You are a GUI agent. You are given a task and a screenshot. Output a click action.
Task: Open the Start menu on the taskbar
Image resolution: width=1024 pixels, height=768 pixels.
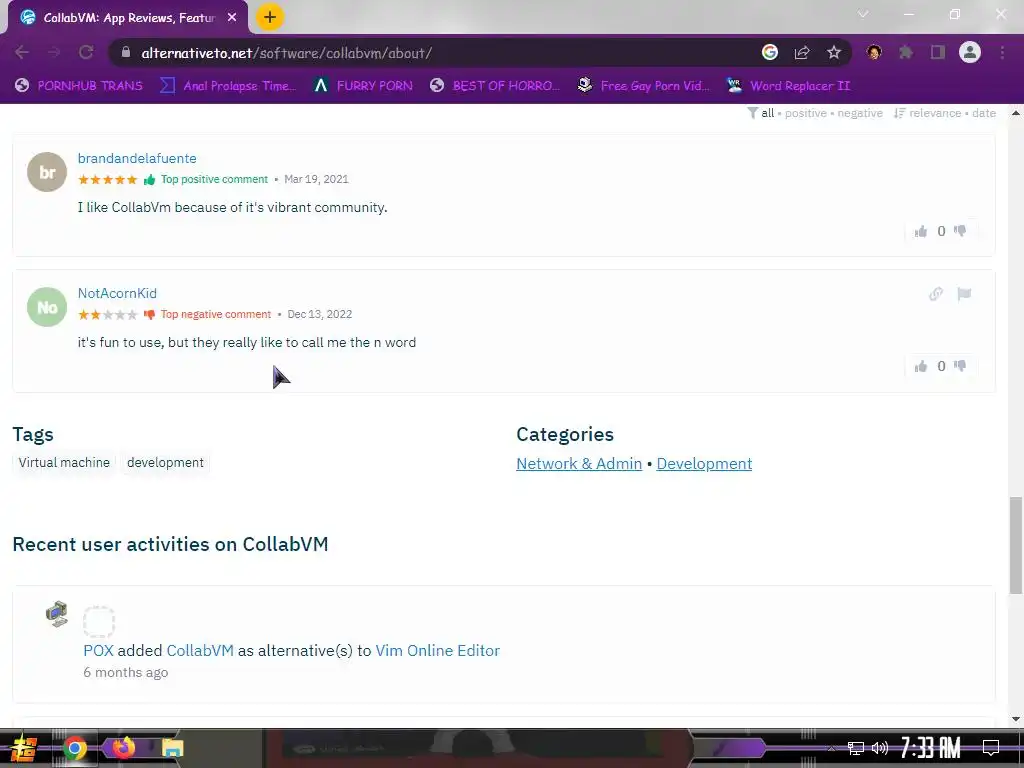tap(24, 748)
